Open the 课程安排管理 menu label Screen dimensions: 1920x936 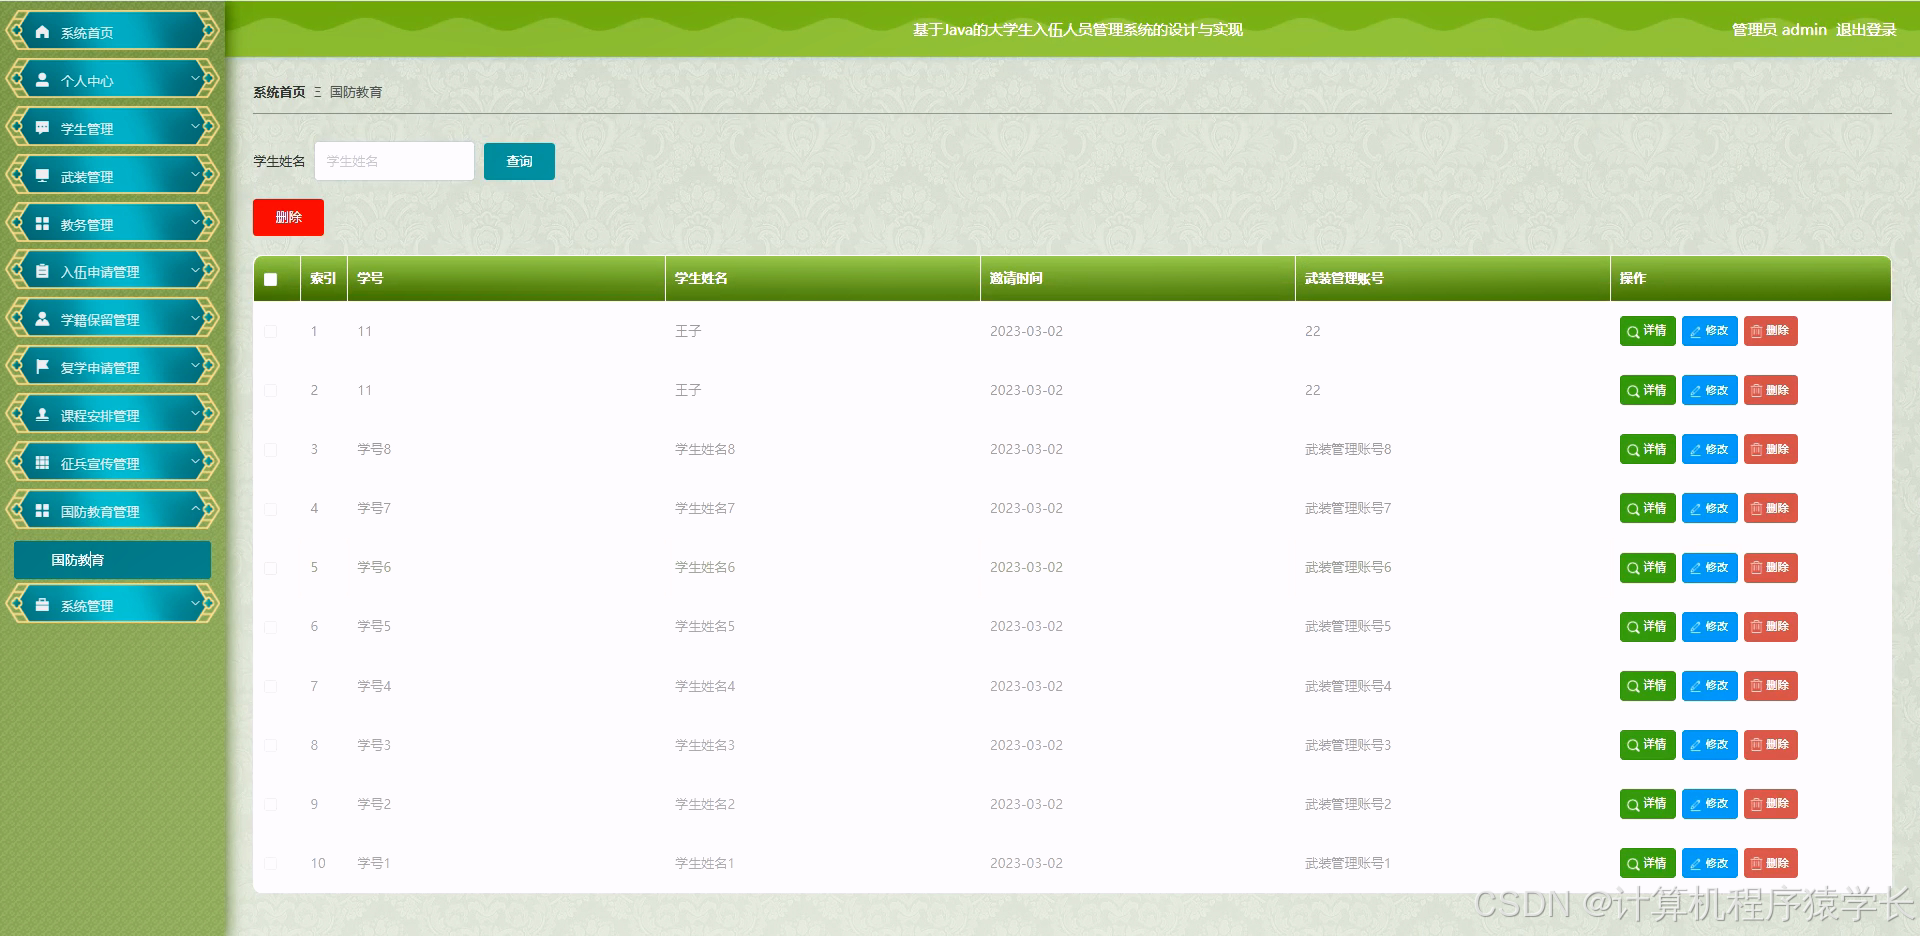click(100, 416)
